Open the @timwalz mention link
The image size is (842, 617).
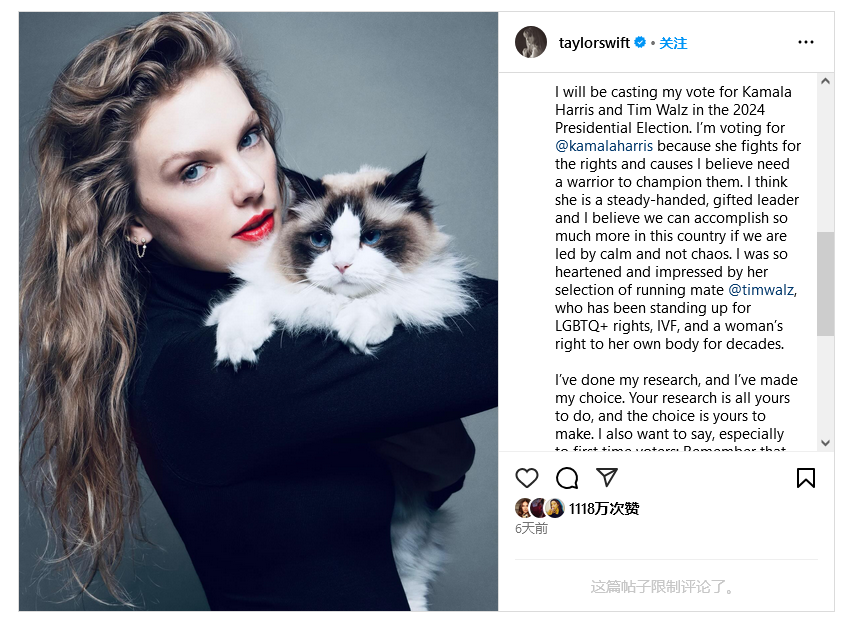click(x=761, y=290)
